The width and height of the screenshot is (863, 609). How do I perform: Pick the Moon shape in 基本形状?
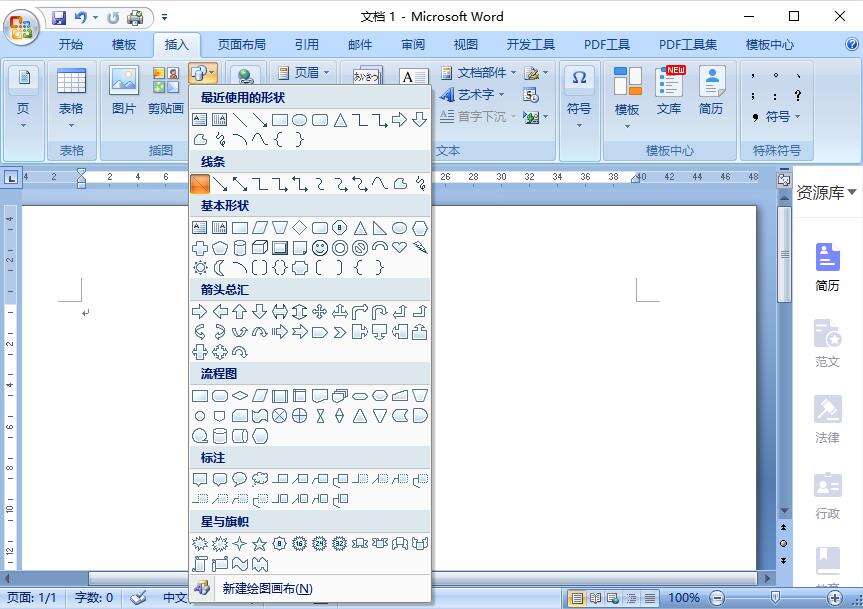click(220, 268)
